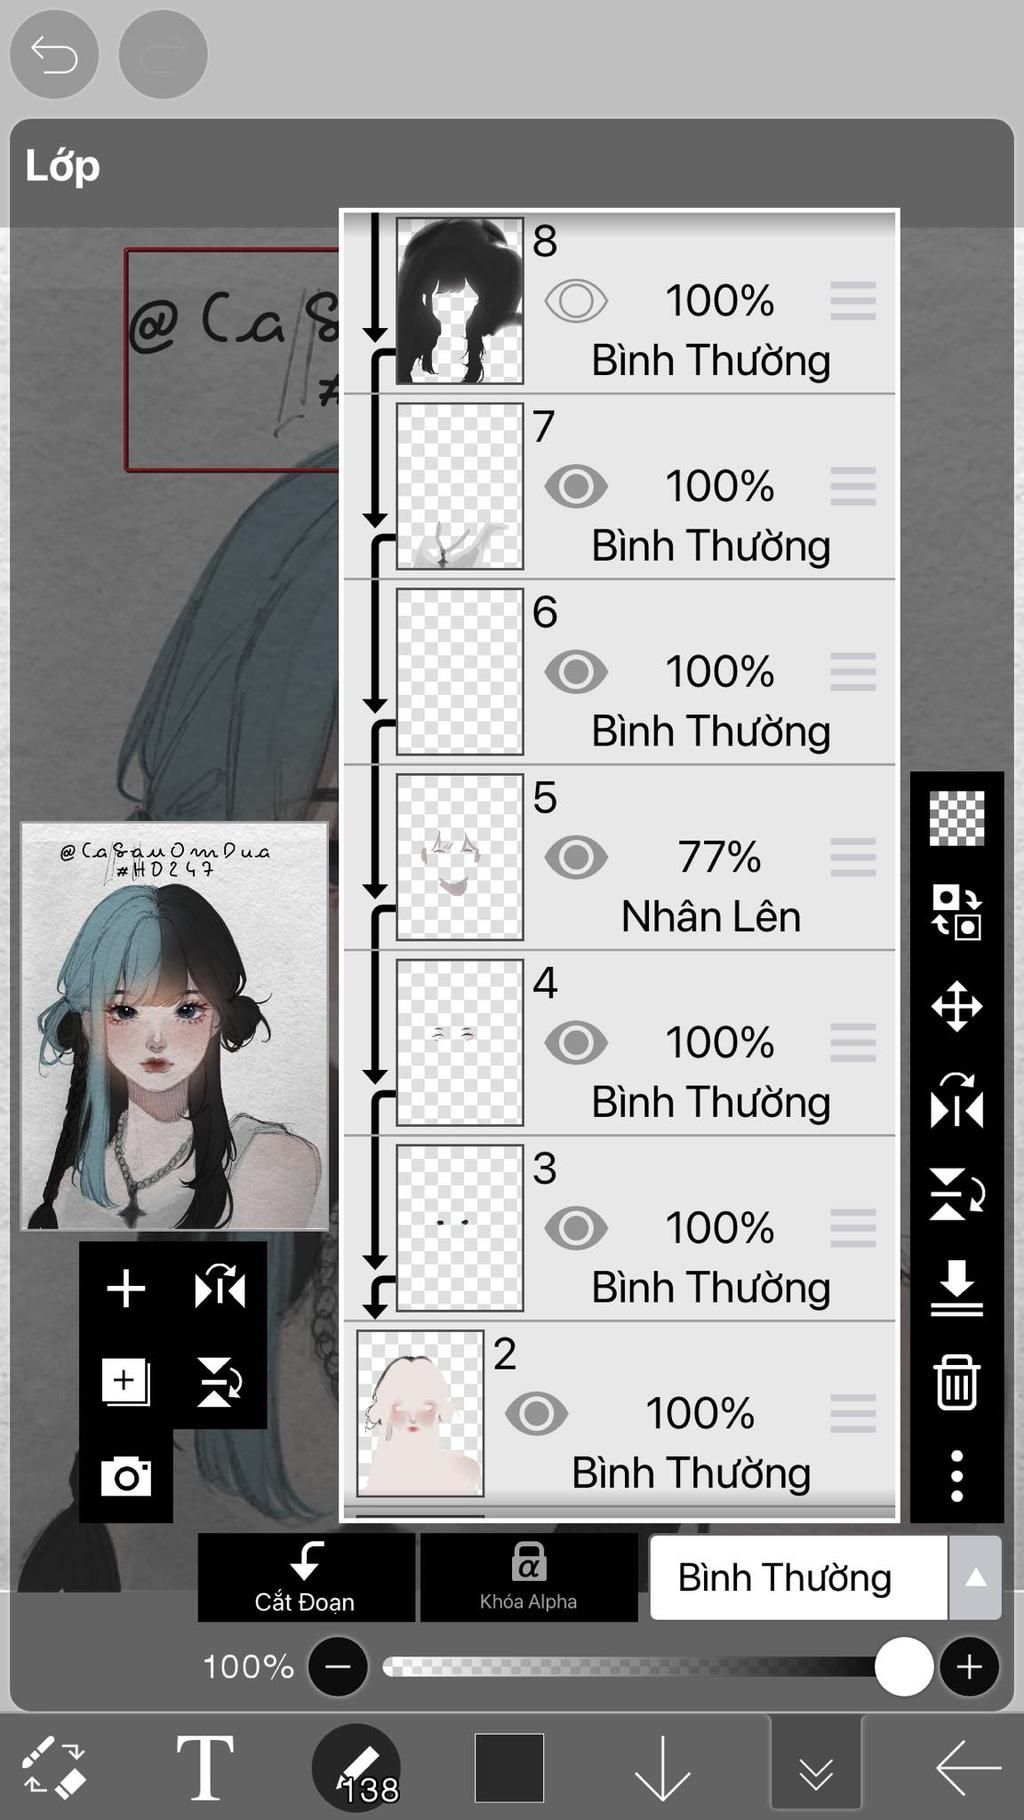This screenshot has height=1820, width=1024.
Task: Toggle the Khóa Alpha lock button
Action: point(529,1577)
